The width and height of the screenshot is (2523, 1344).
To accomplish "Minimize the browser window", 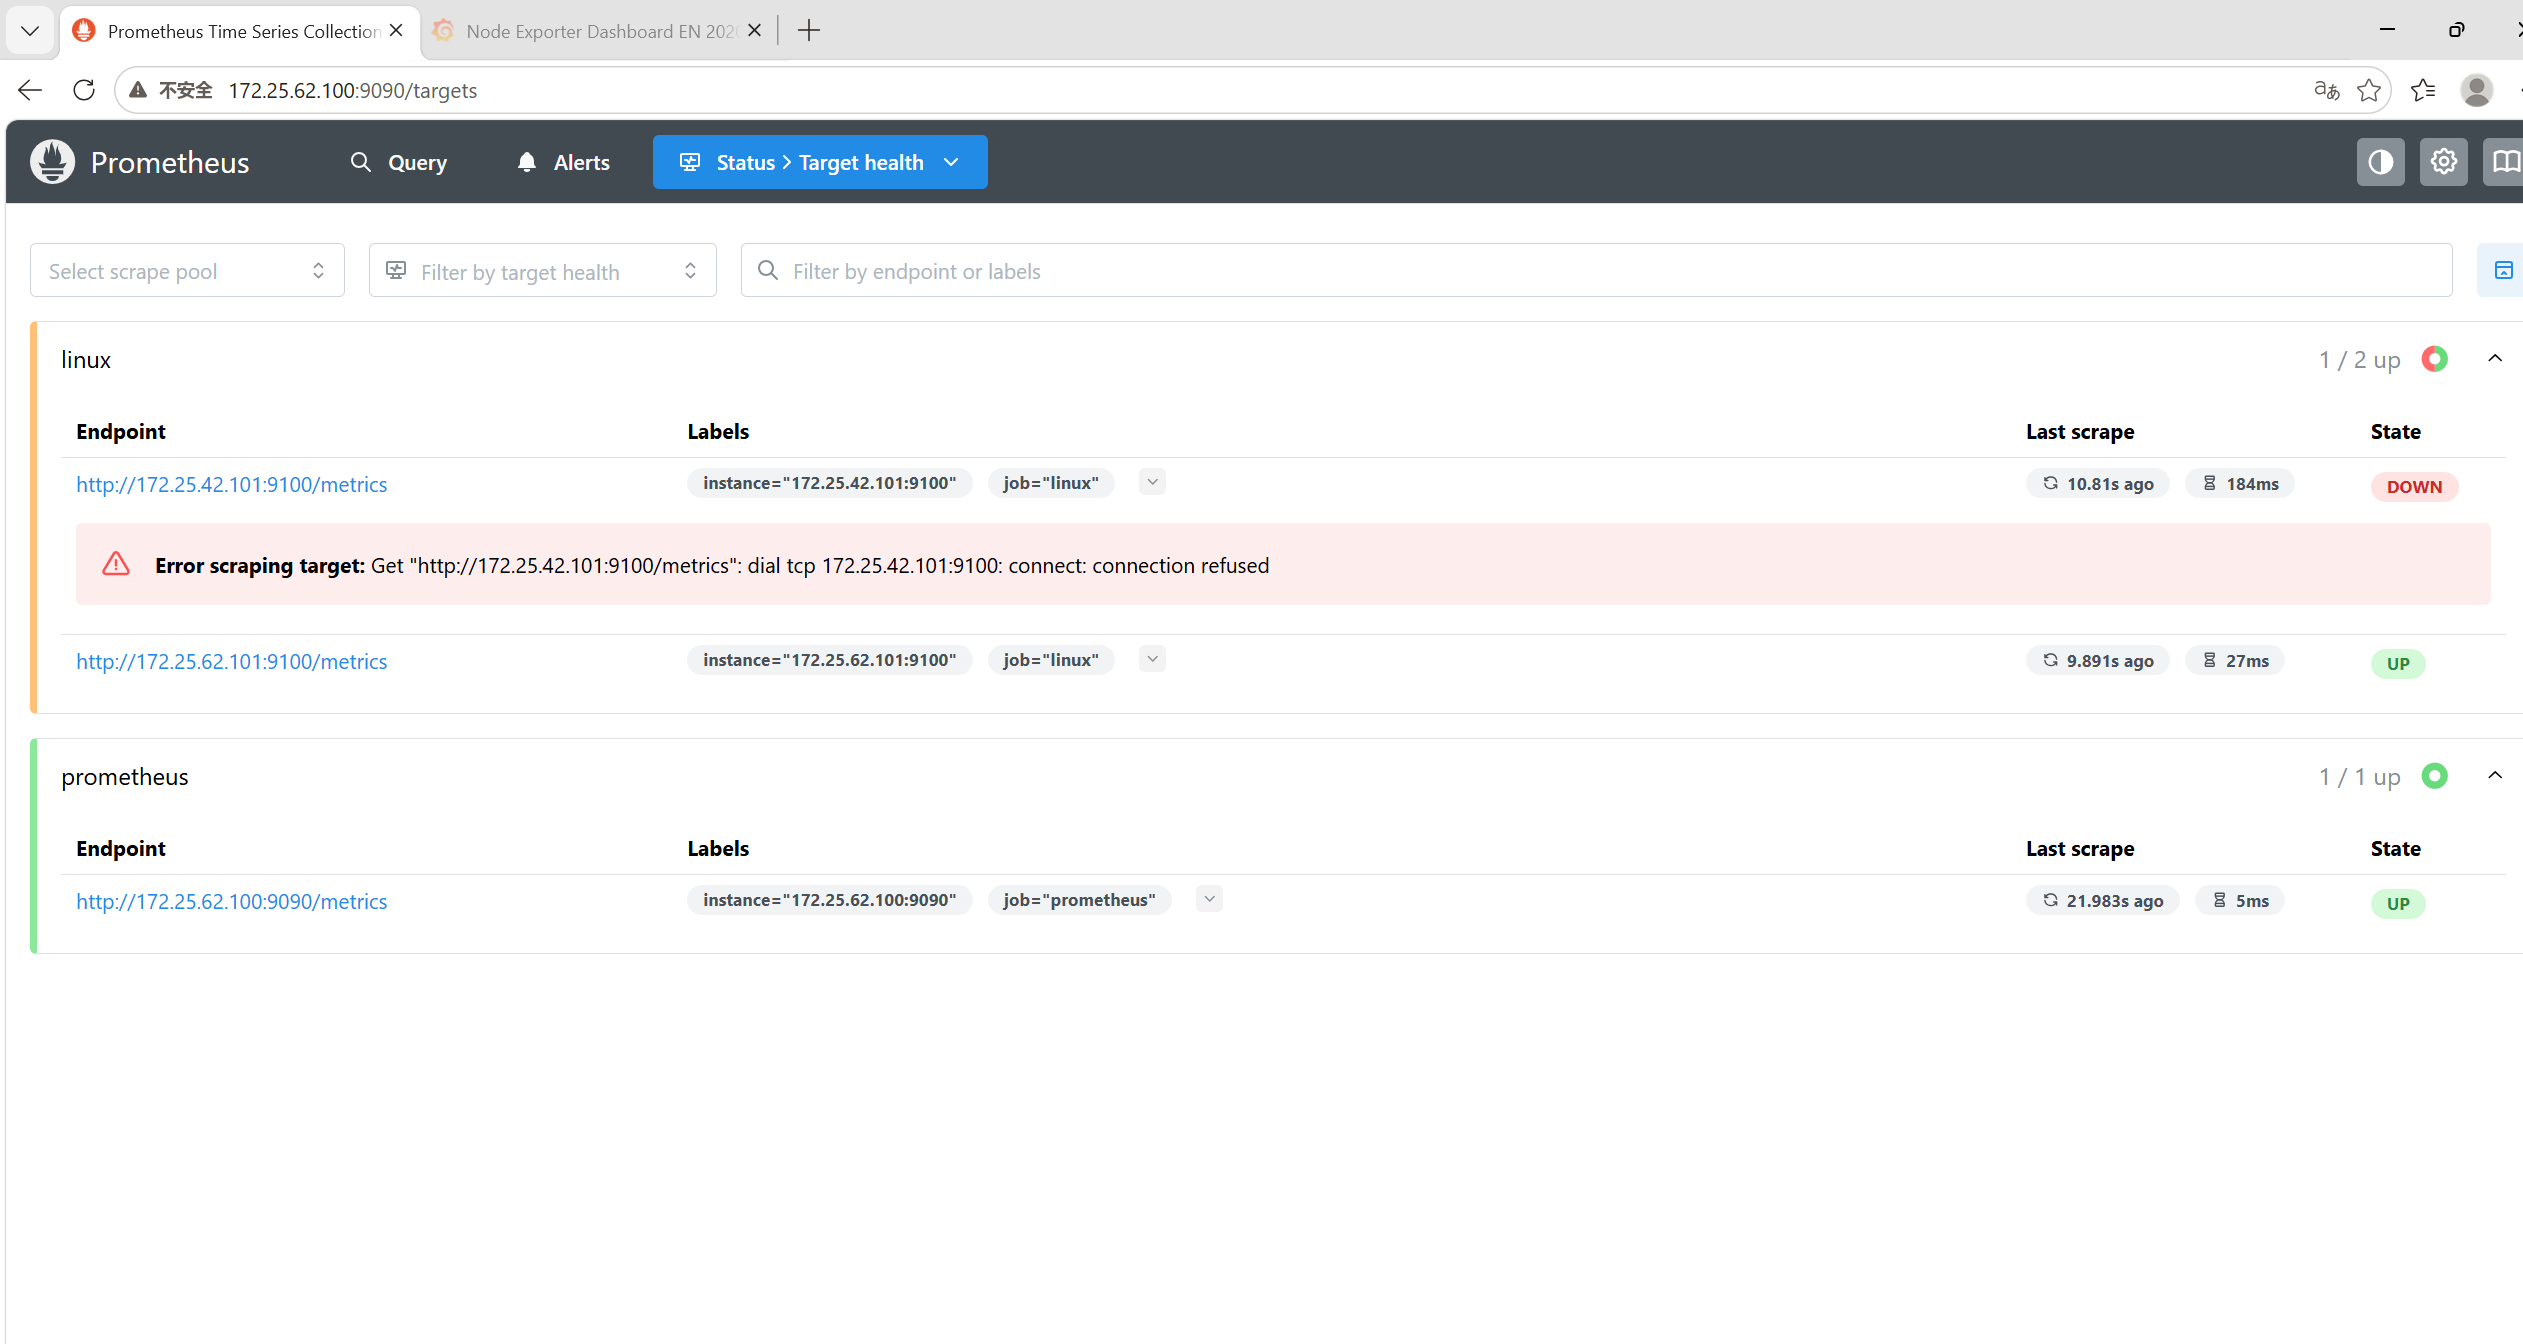I will [2387, 30].
